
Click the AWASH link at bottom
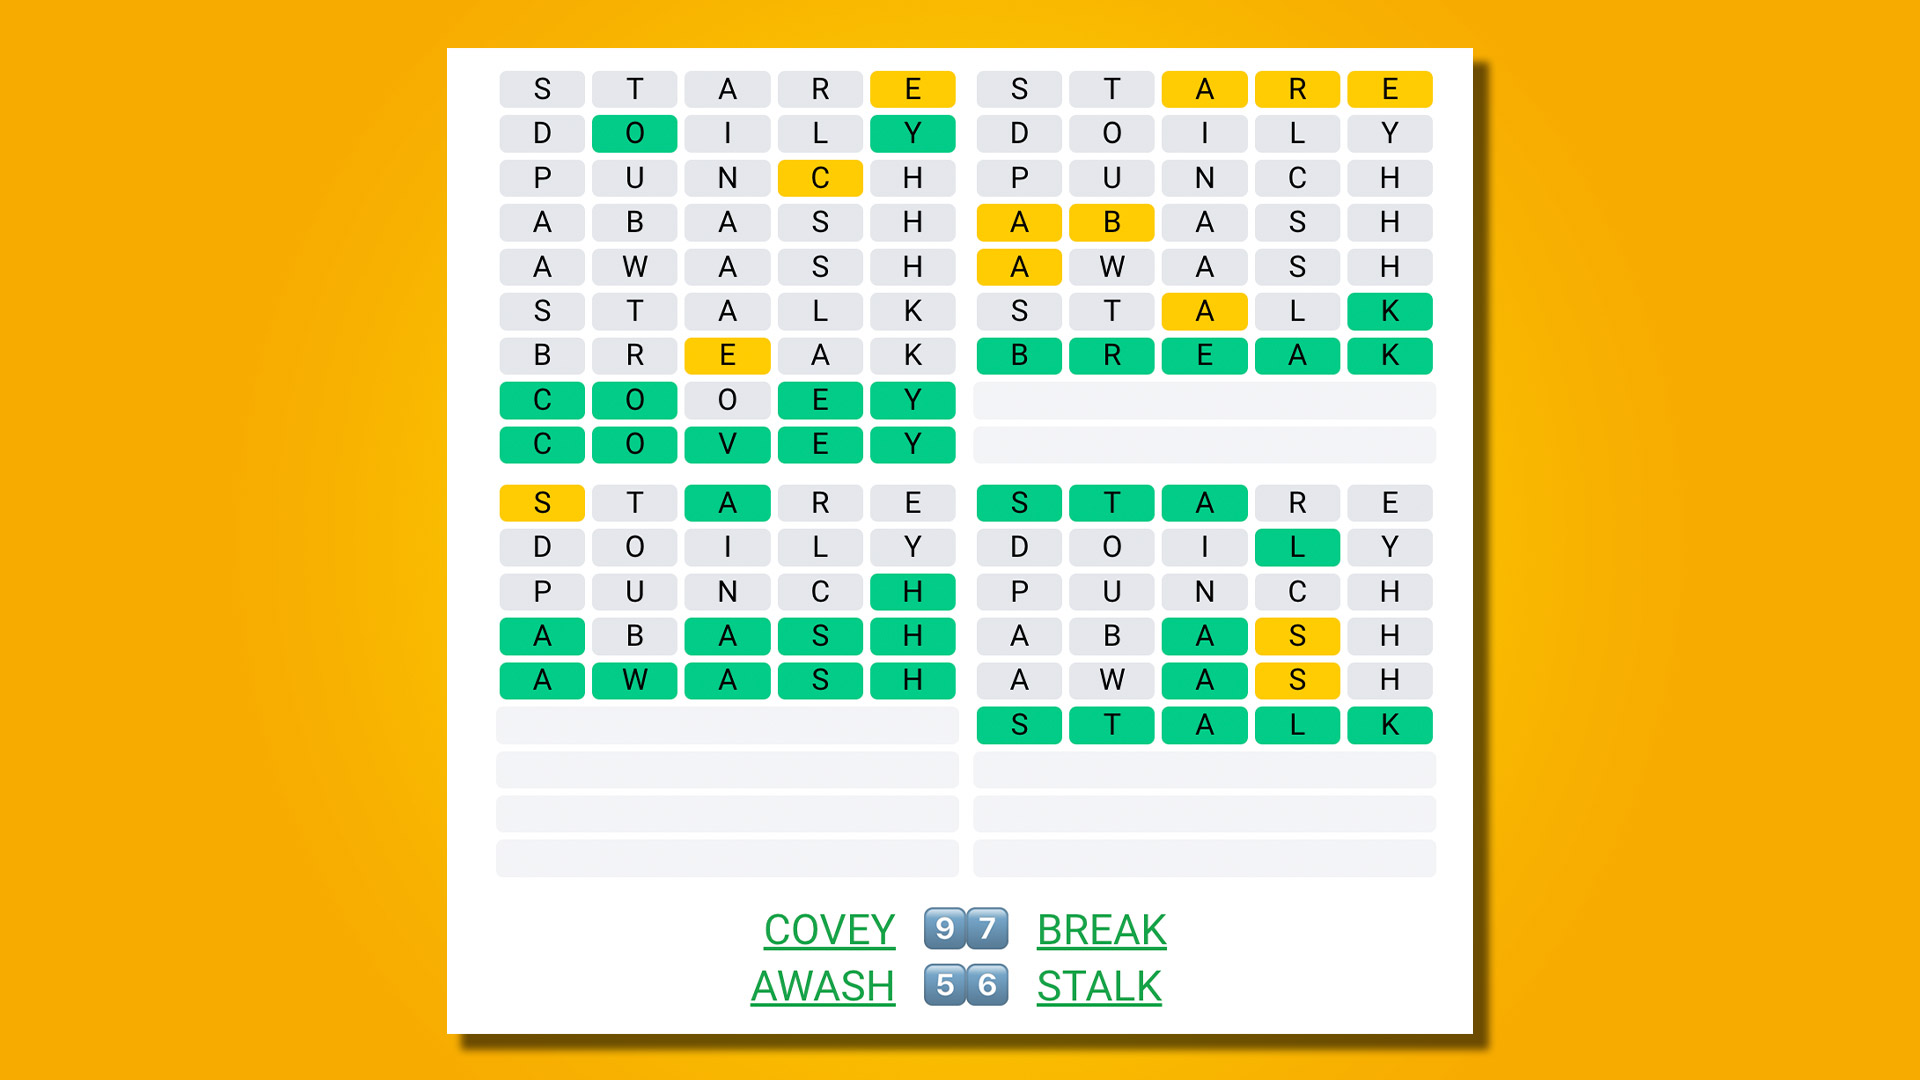pos(820,986)
